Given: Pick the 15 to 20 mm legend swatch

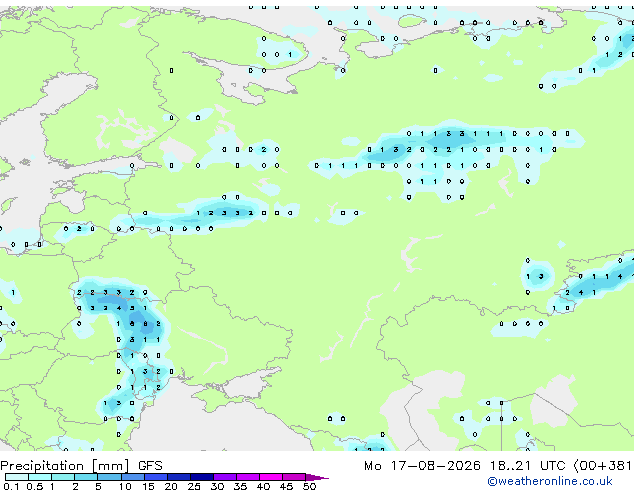Looking at the screenshot, I should pos(156,477).
